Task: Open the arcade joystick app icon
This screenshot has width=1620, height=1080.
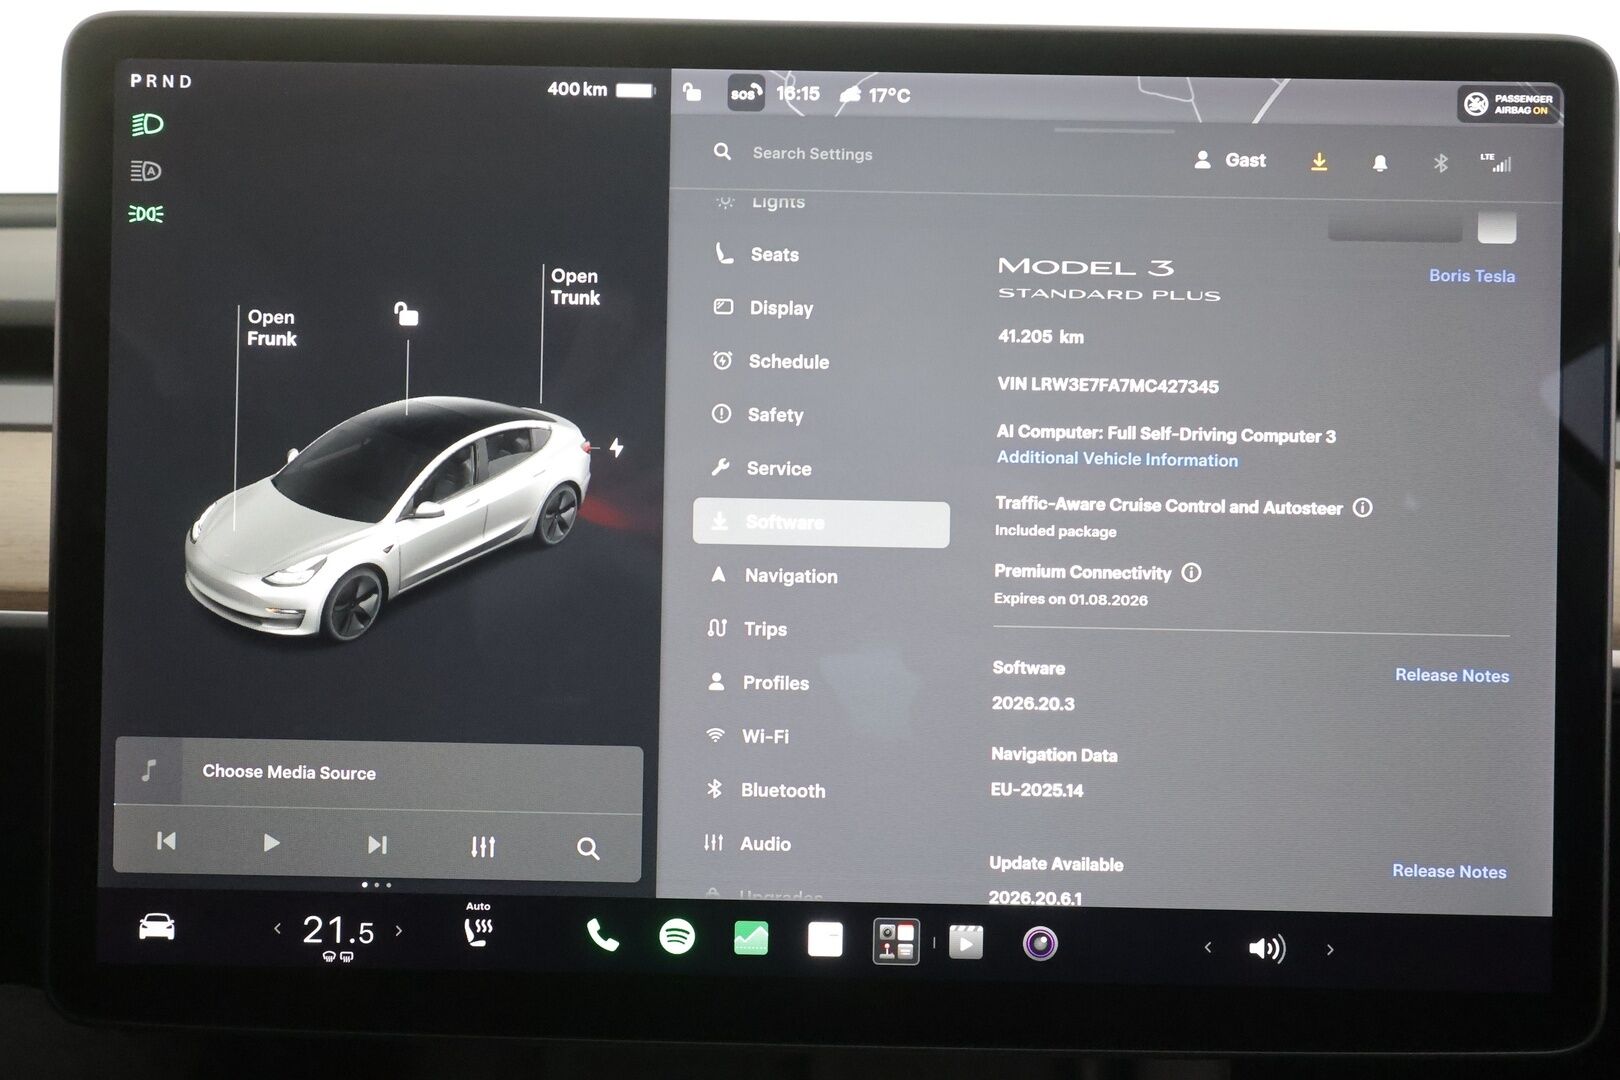Action: [896, 941]
